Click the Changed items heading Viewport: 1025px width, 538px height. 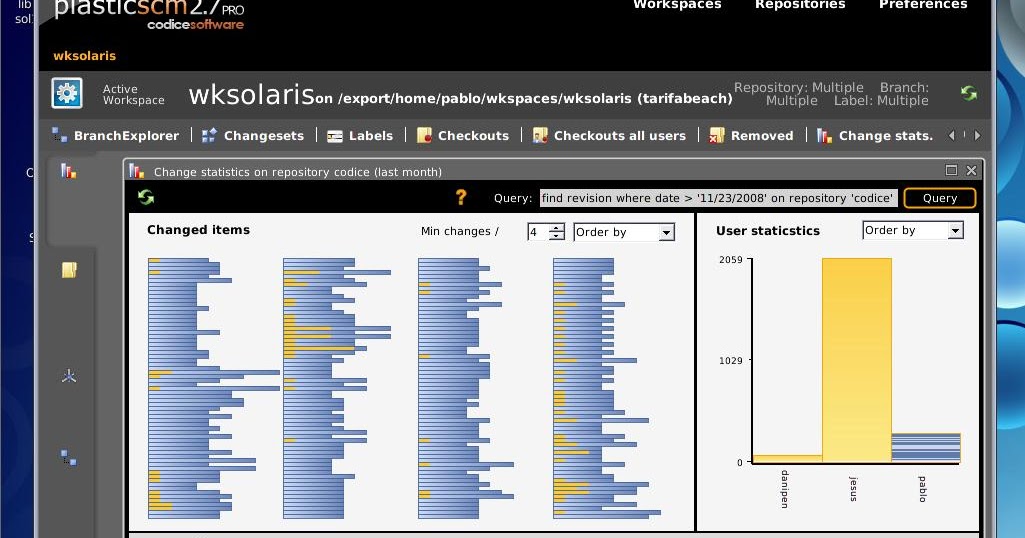click(198, 230)
